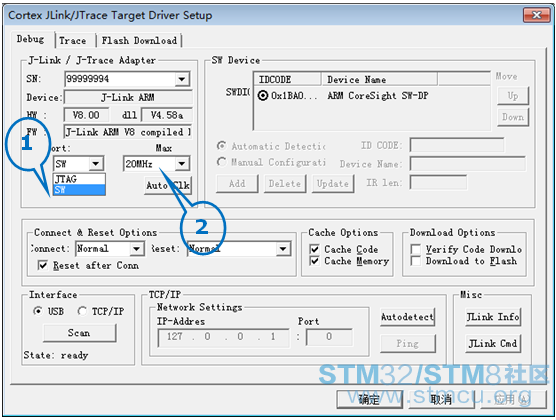Click the ID CODE input field
Image resolution: width=556 pixels, height=420 pixels.
(x=457, y=145)
